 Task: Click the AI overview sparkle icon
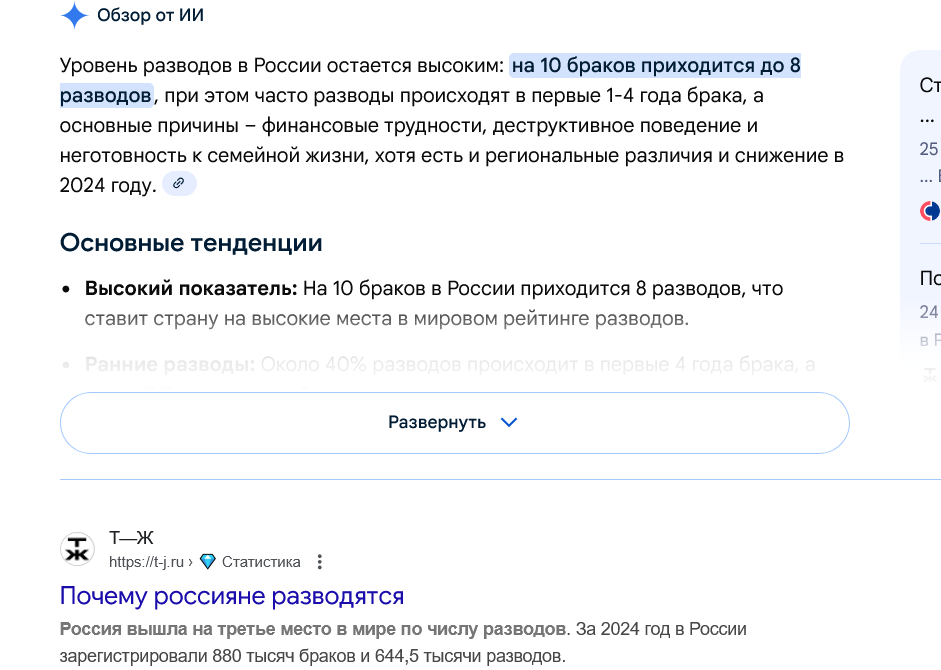[x=74, y=16]
